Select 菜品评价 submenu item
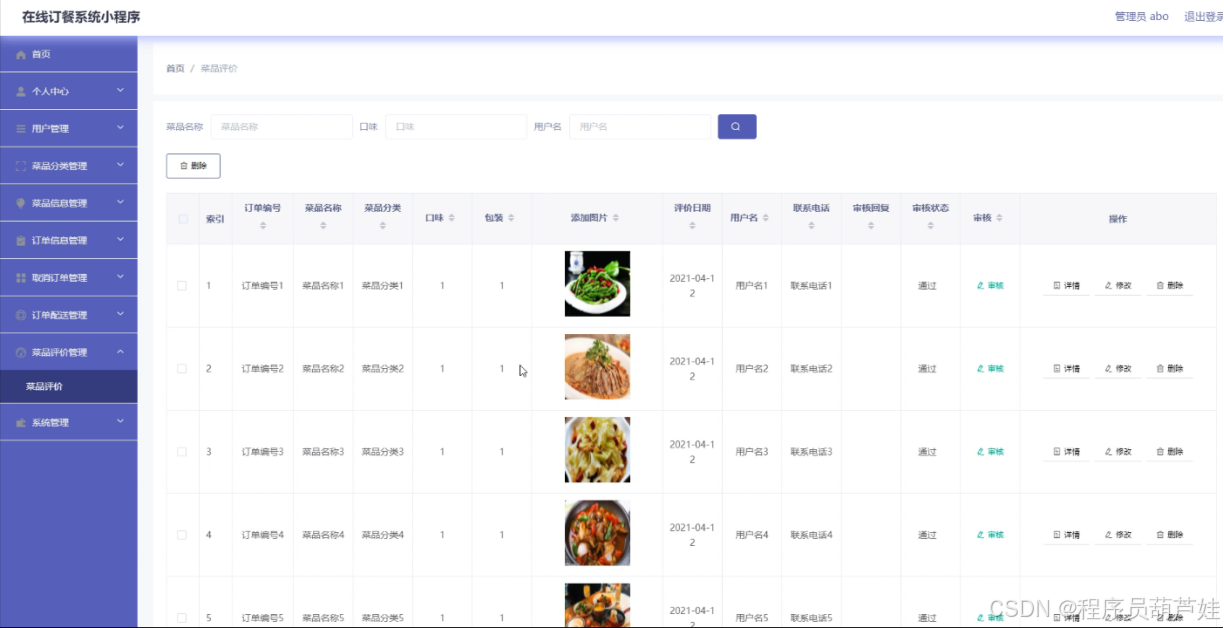1224x628 pixels. [69, 386]
